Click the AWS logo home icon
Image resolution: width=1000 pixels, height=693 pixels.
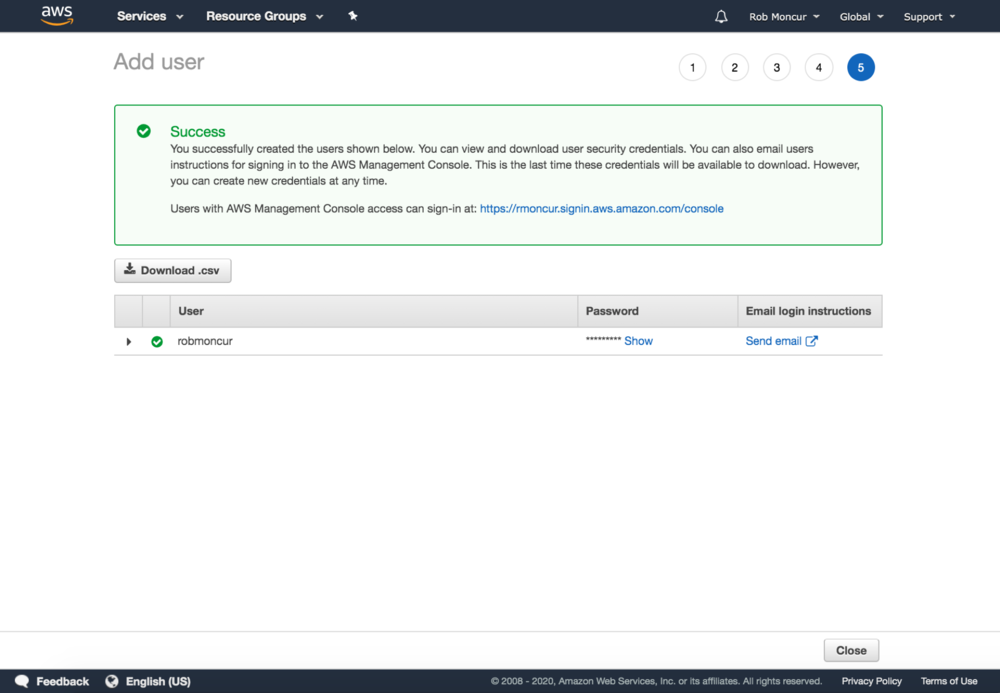57,16
